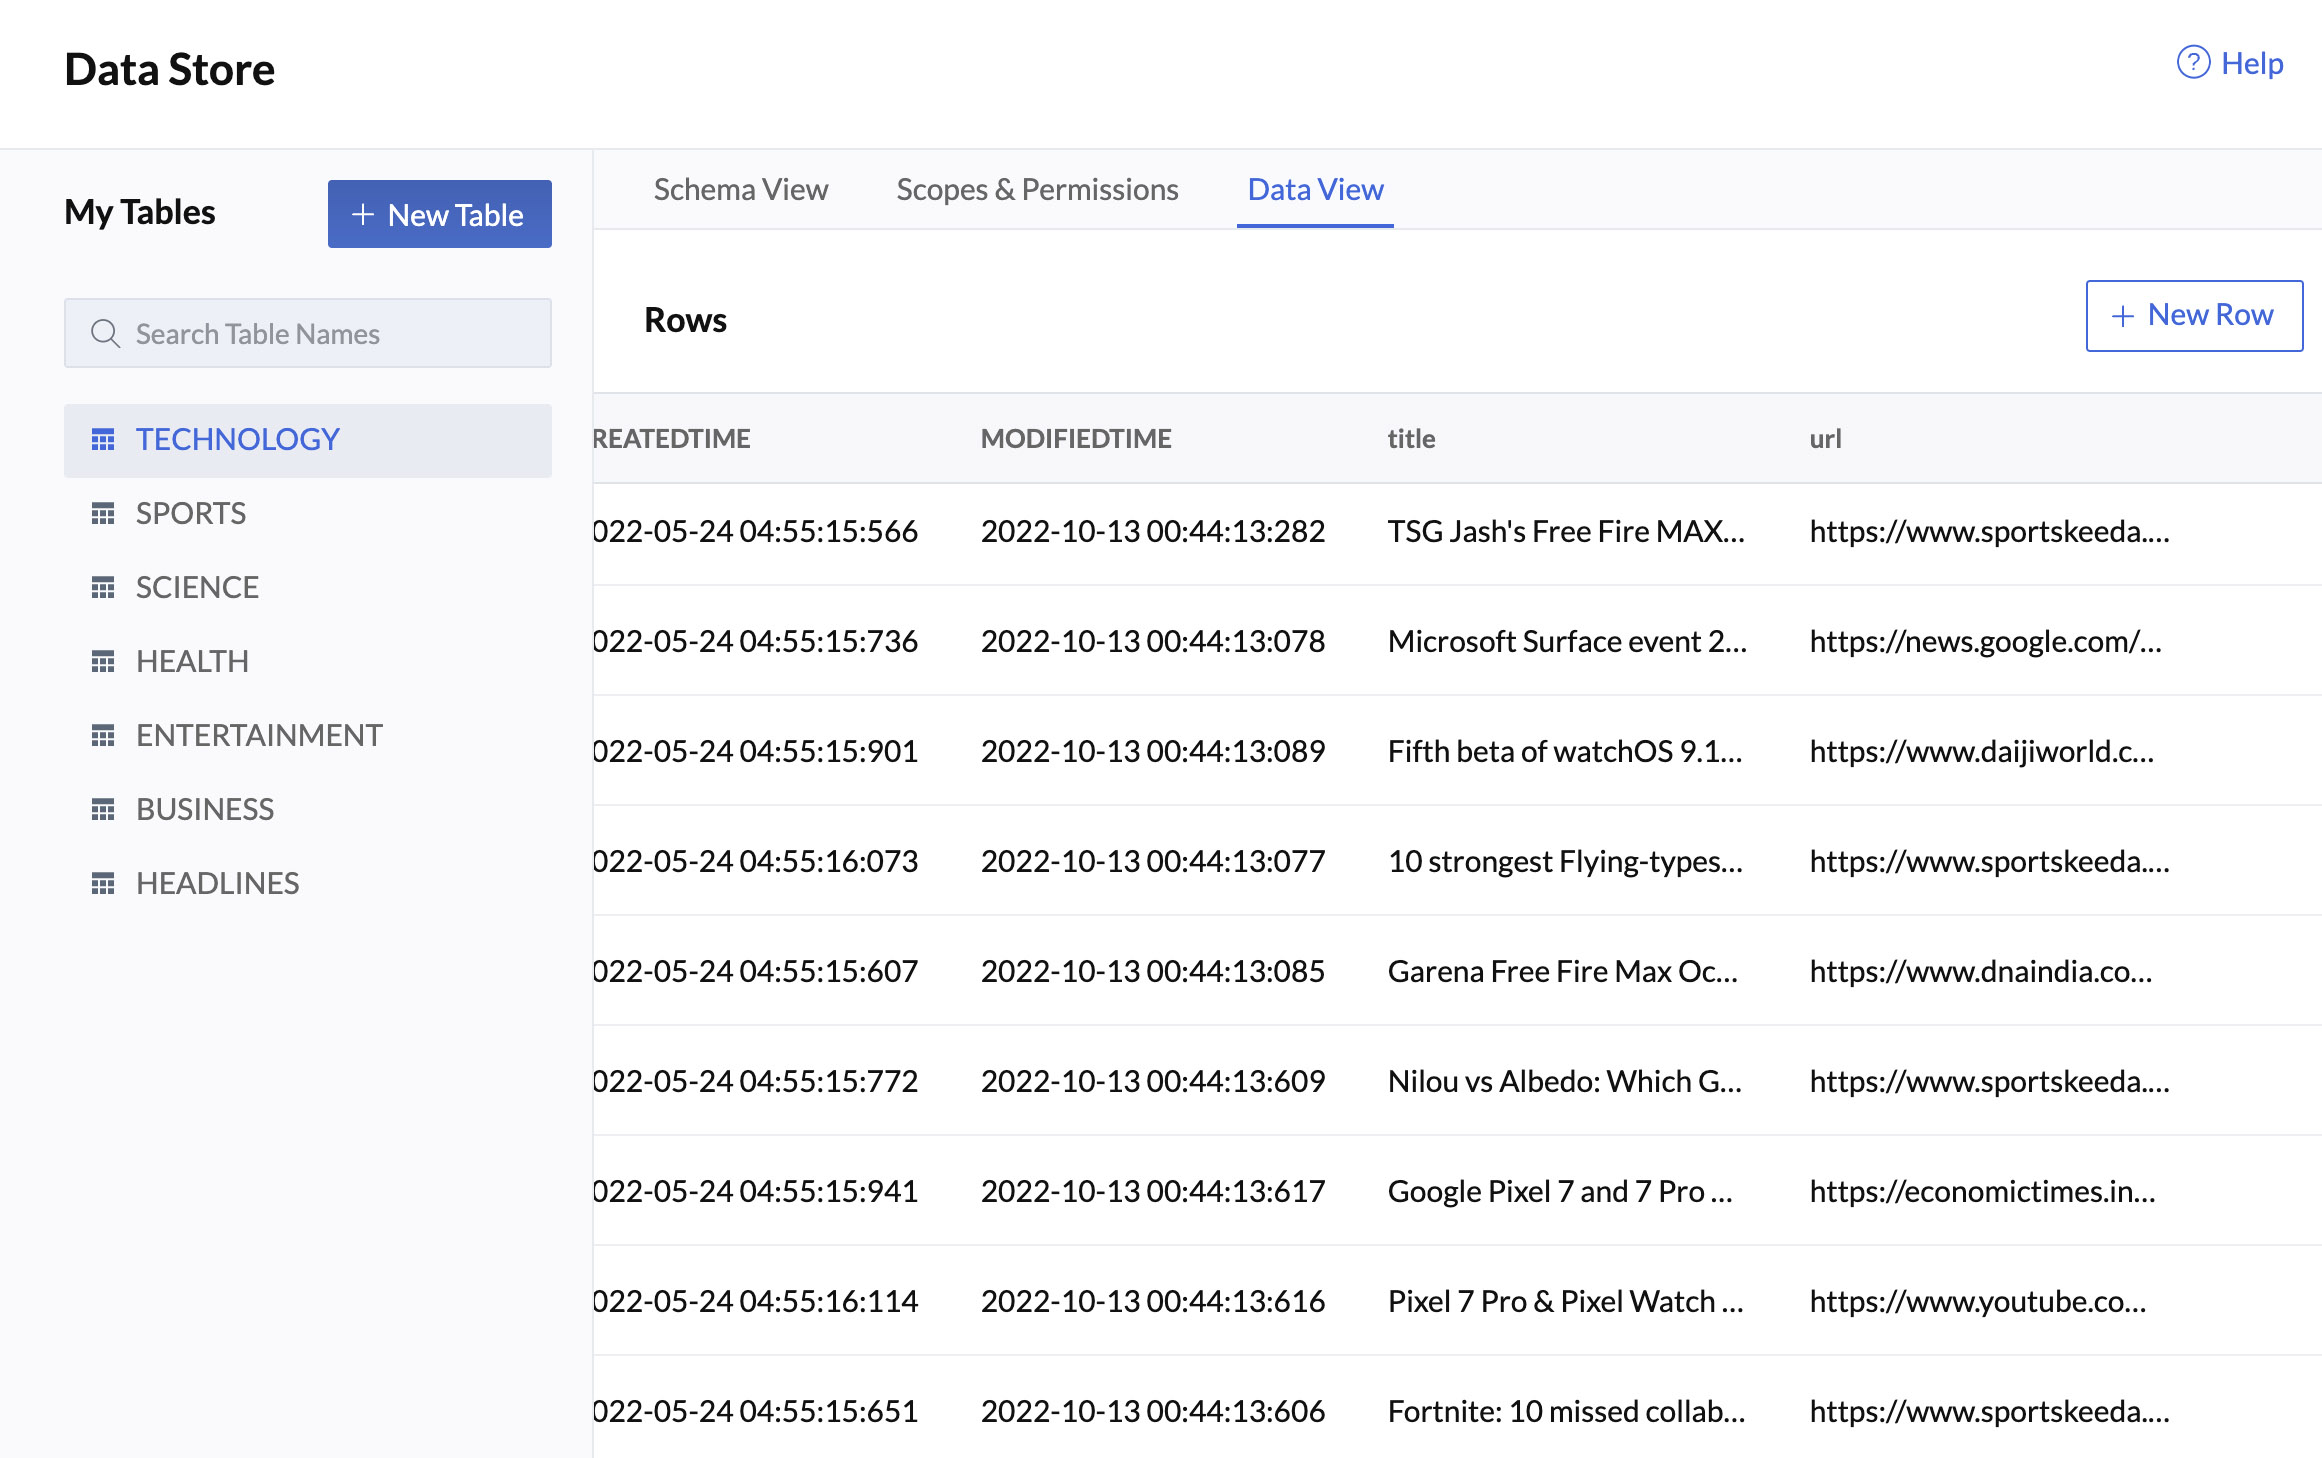The height and width of the screenshot is (1458, 2322).
Task: Click the New Row button
Action: pyautogui.click(x=2193, y=314)
